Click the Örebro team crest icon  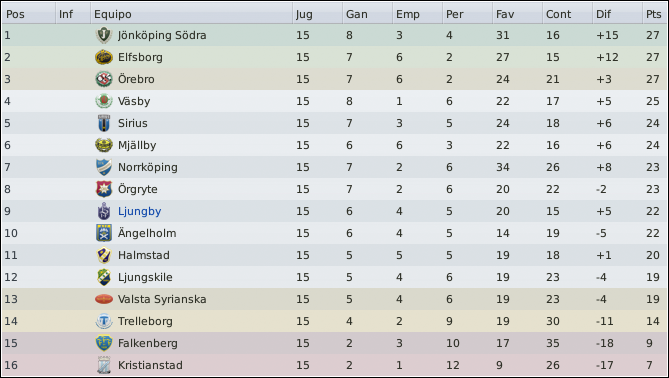click(x=104, y=79)
